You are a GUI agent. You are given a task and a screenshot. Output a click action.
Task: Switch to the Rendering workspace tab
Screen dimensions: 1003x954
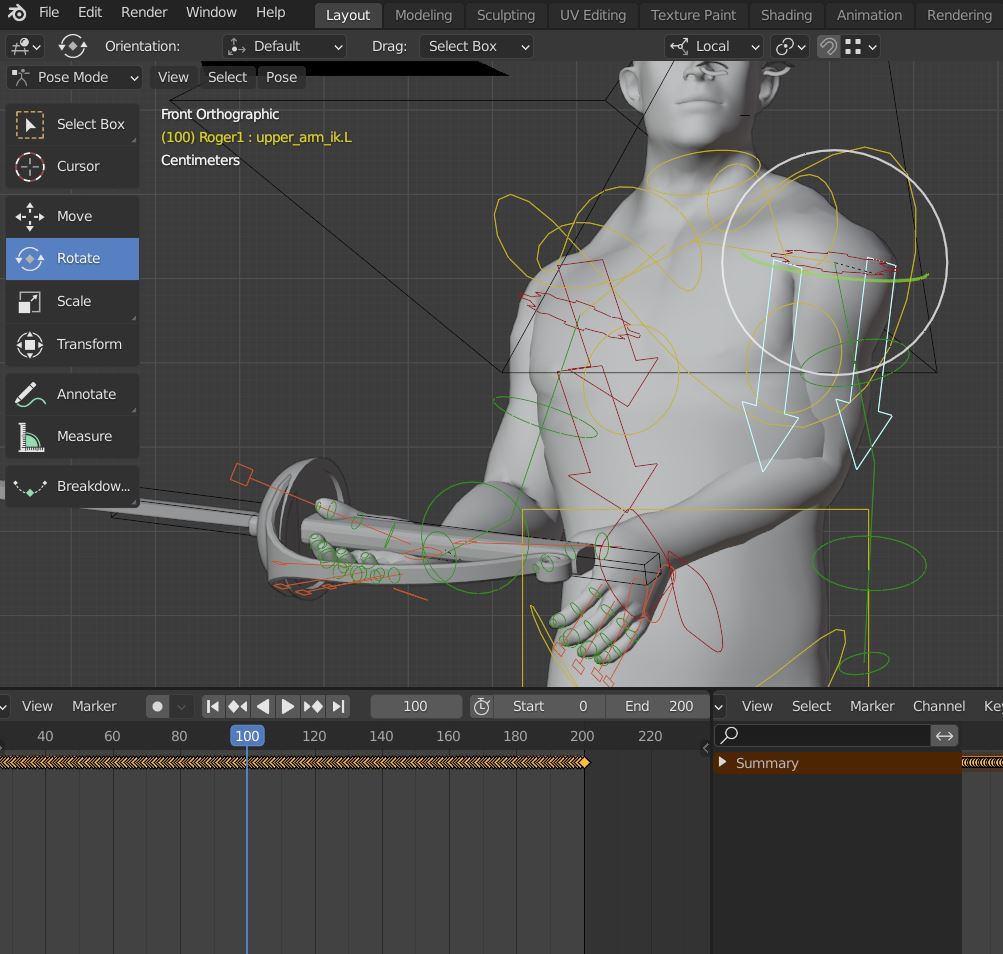pos(960,15)
